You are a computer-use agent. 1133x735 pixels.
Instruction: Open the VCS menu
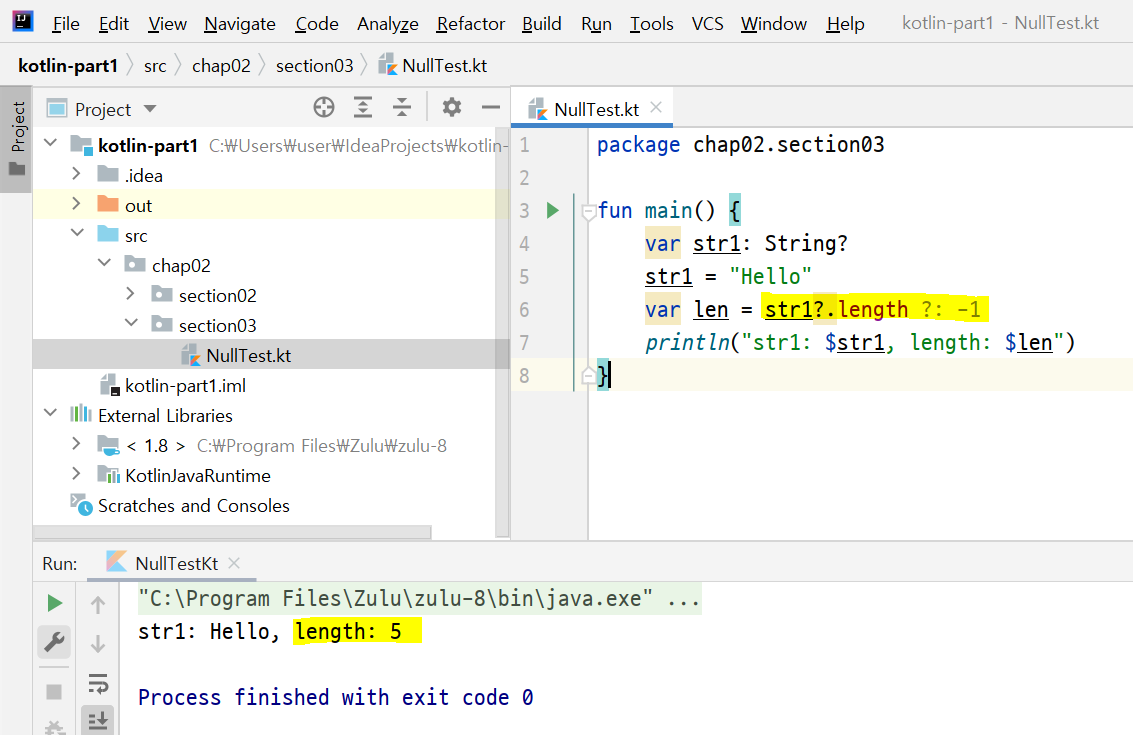tap(707, 24)
